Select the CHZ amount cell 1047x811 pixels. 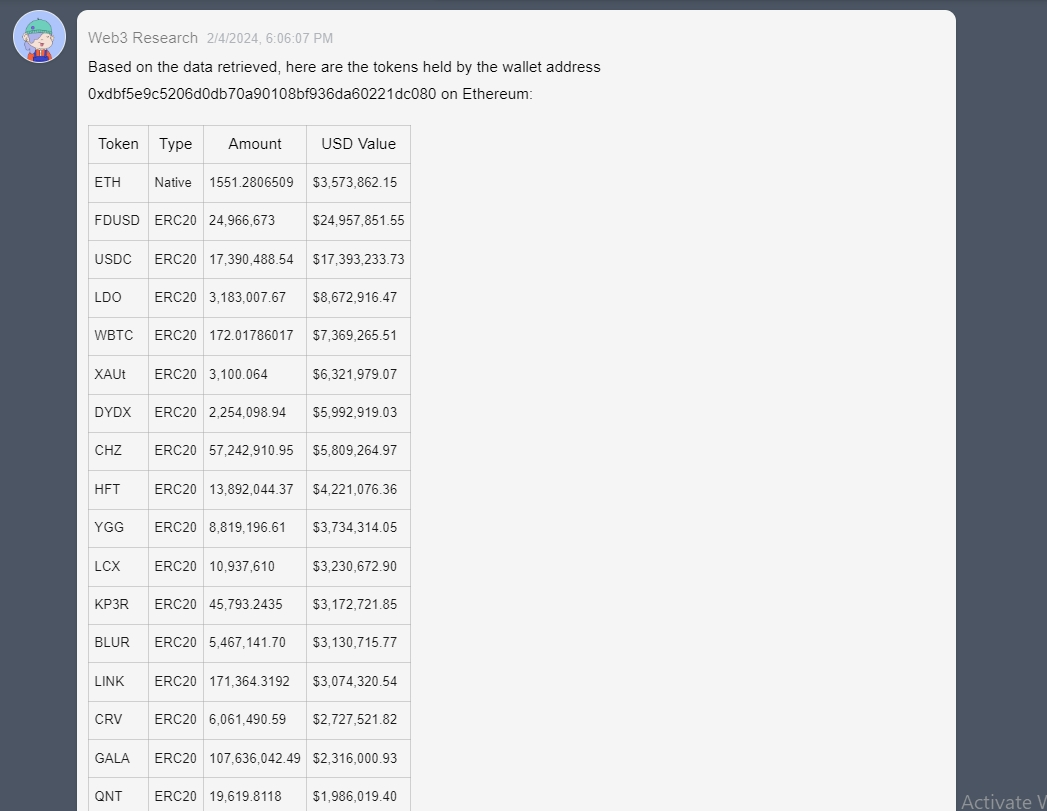tap(254, 451)
